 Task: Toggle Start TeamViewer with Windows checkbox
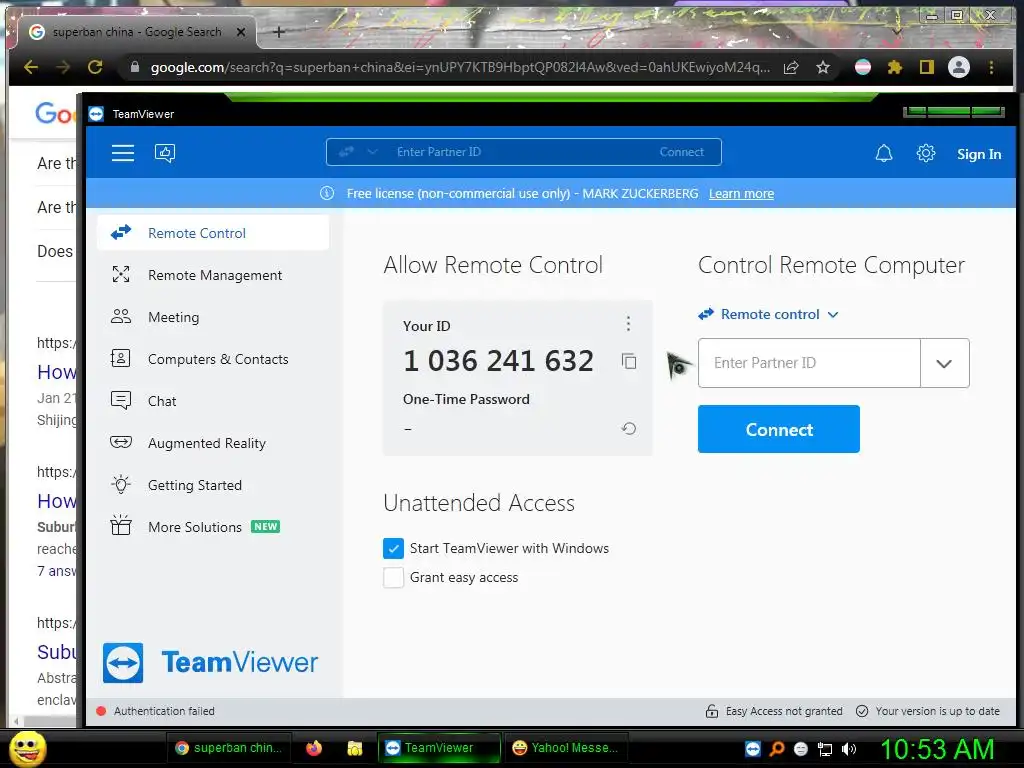click(393, 549)
